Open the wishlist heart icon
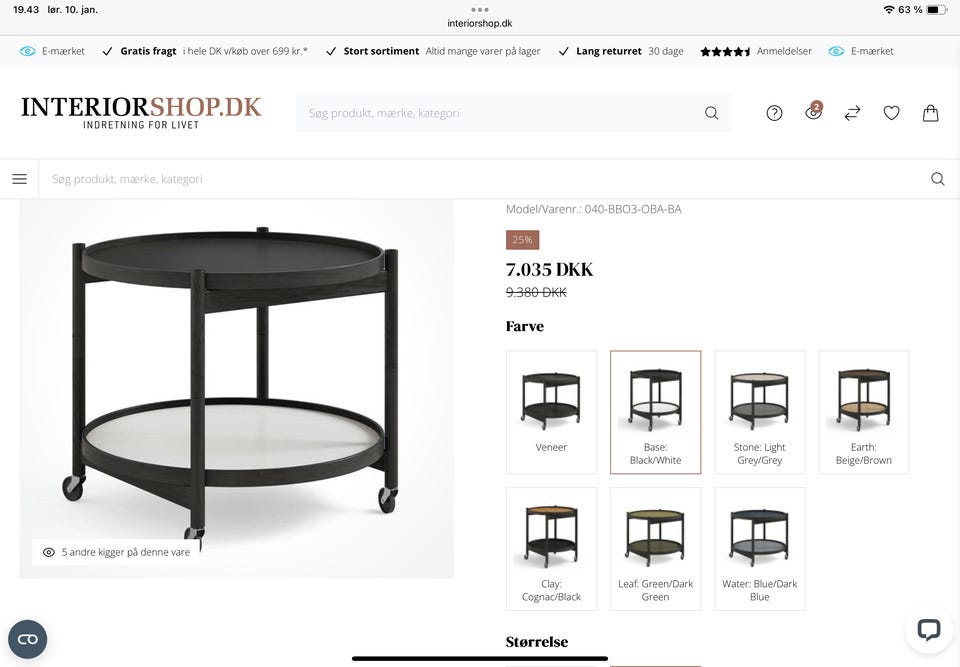Screen dimensions: 960x667 pos(891,113)
